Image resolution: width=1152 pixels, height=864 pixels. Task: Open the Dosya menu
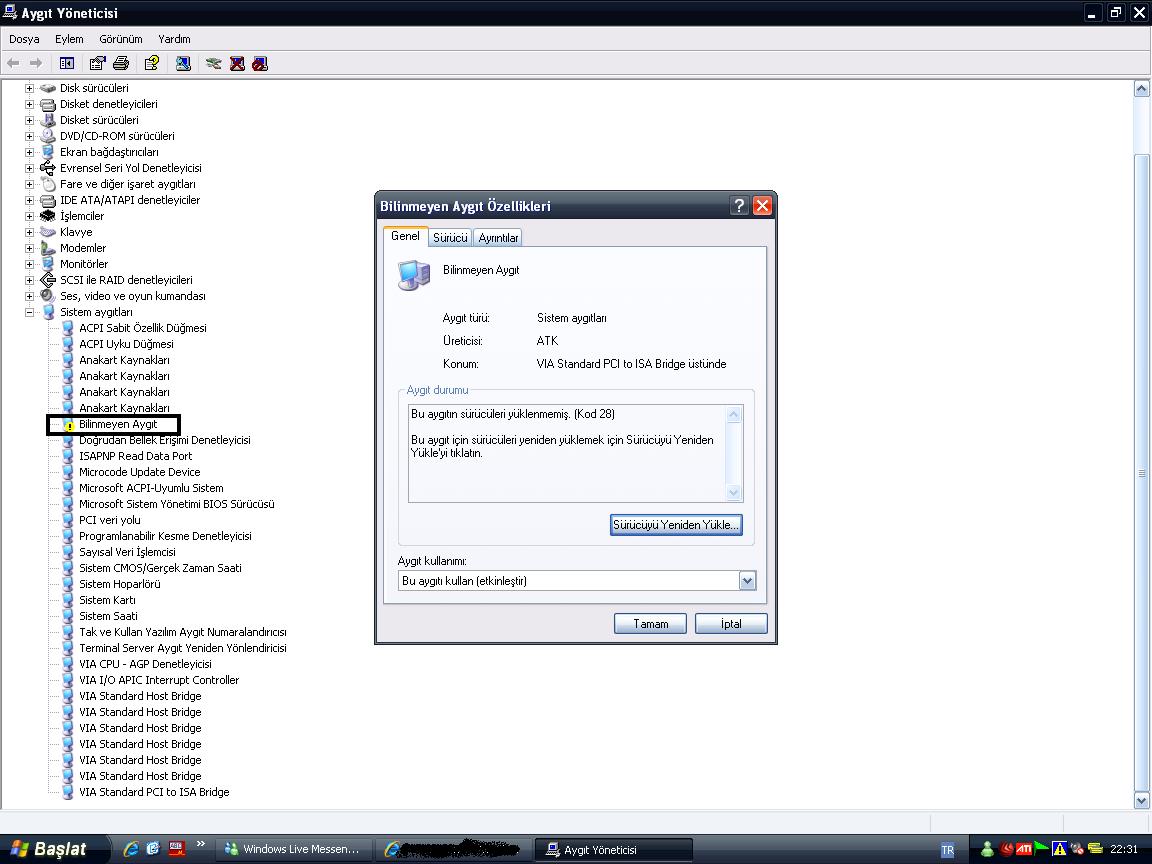click(24, 39)
